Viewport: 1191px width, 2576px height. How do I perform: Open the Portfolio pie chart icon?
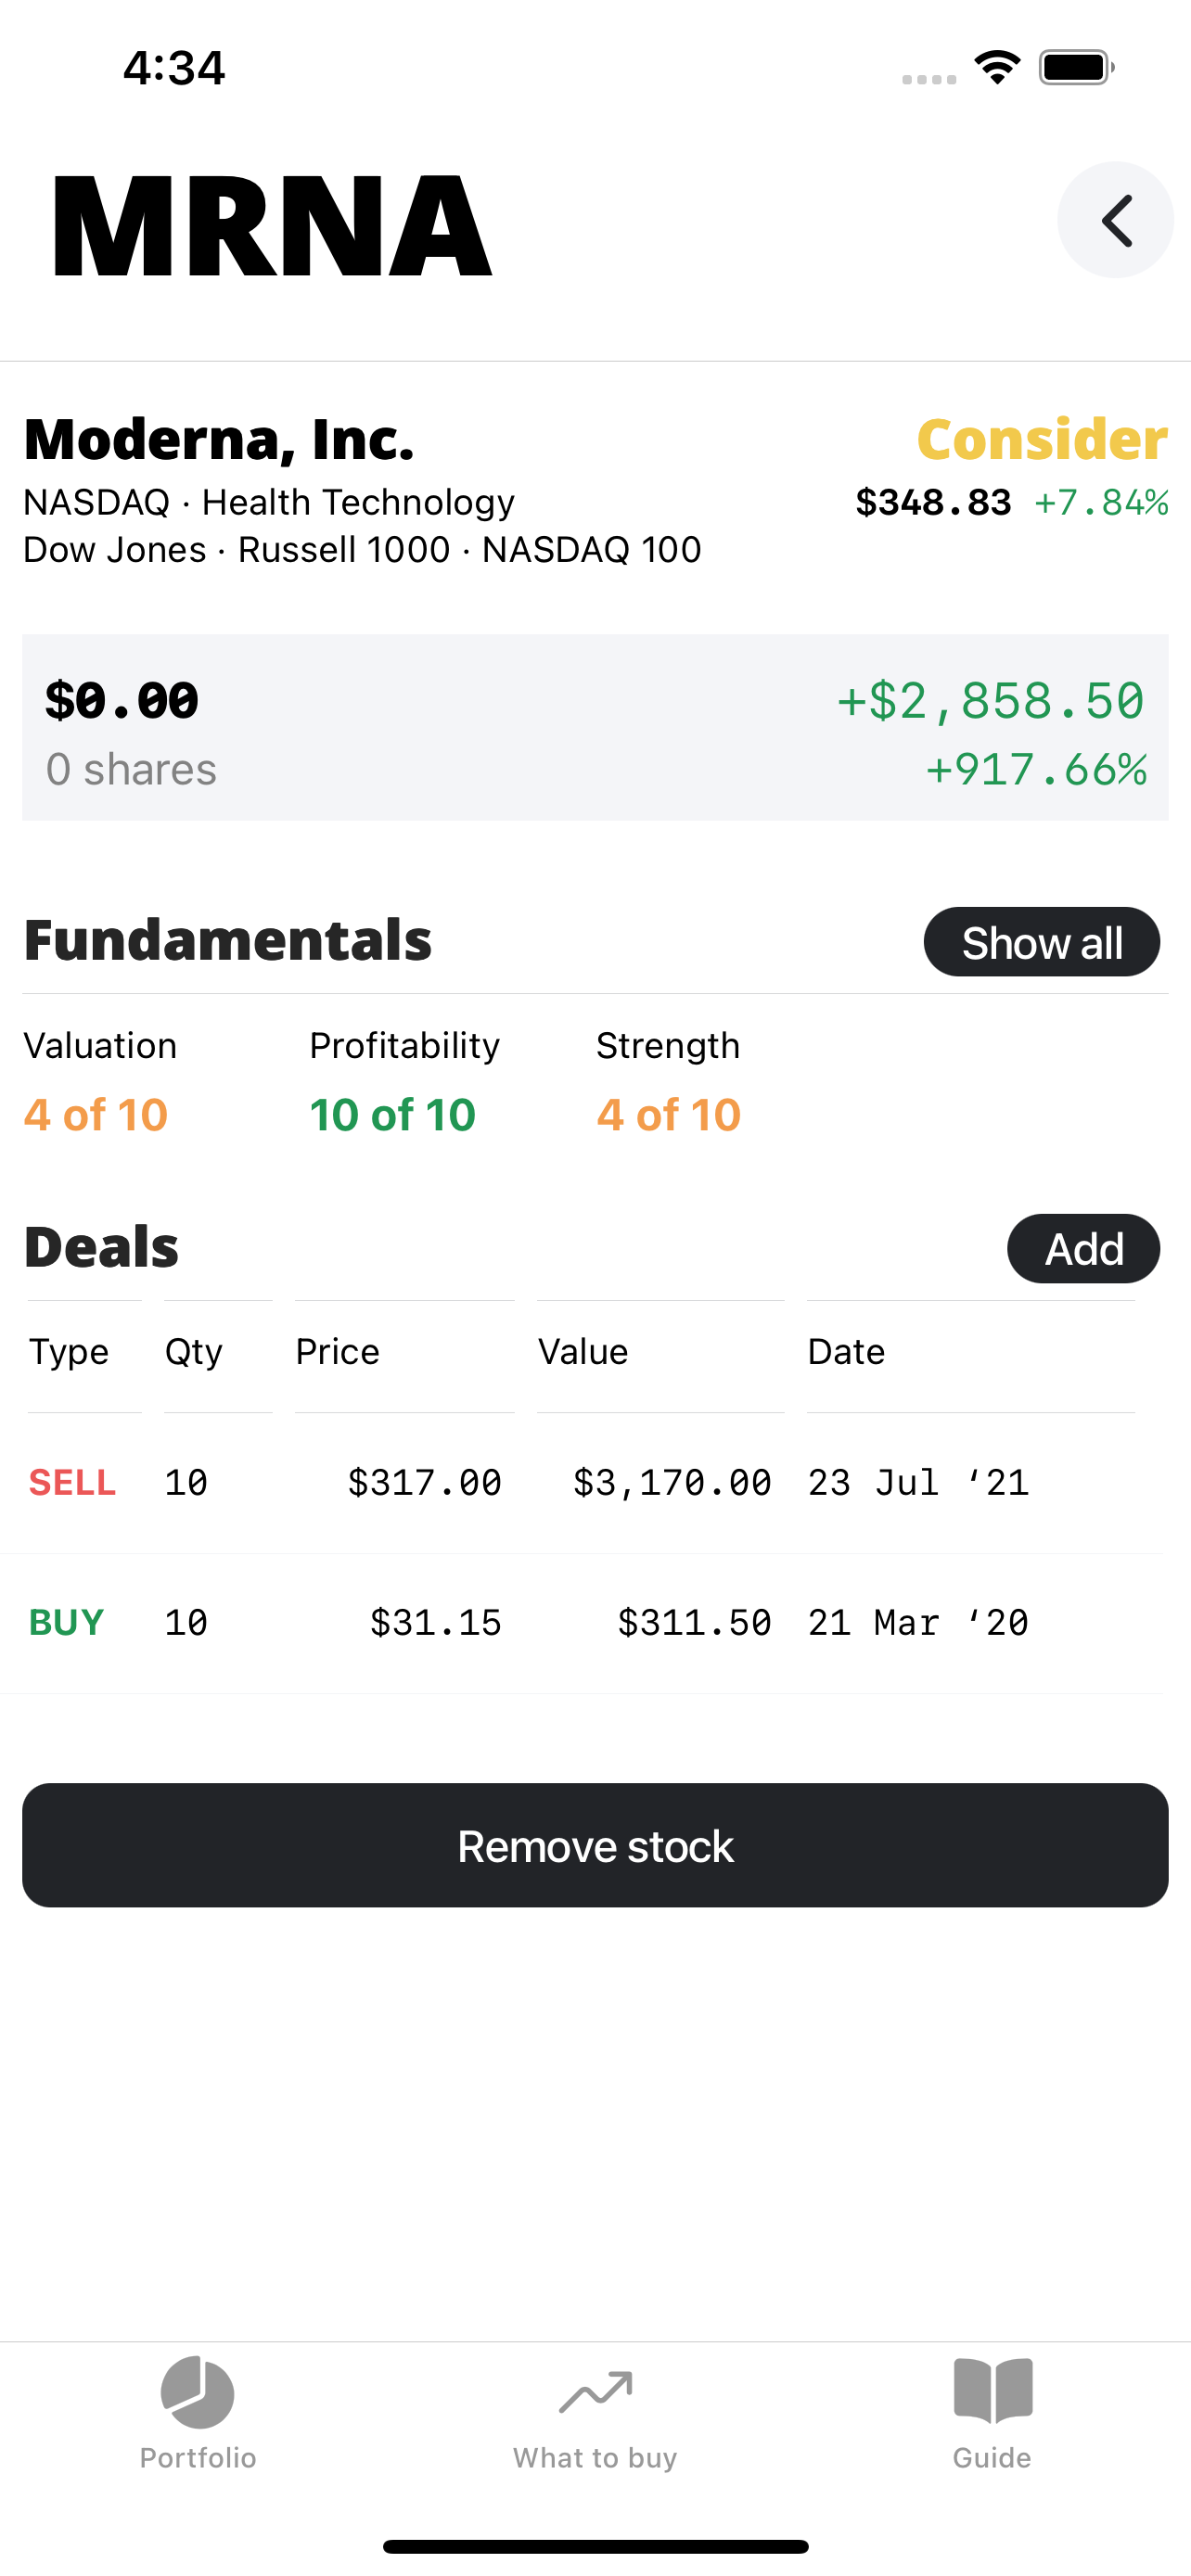point(198,2392)
